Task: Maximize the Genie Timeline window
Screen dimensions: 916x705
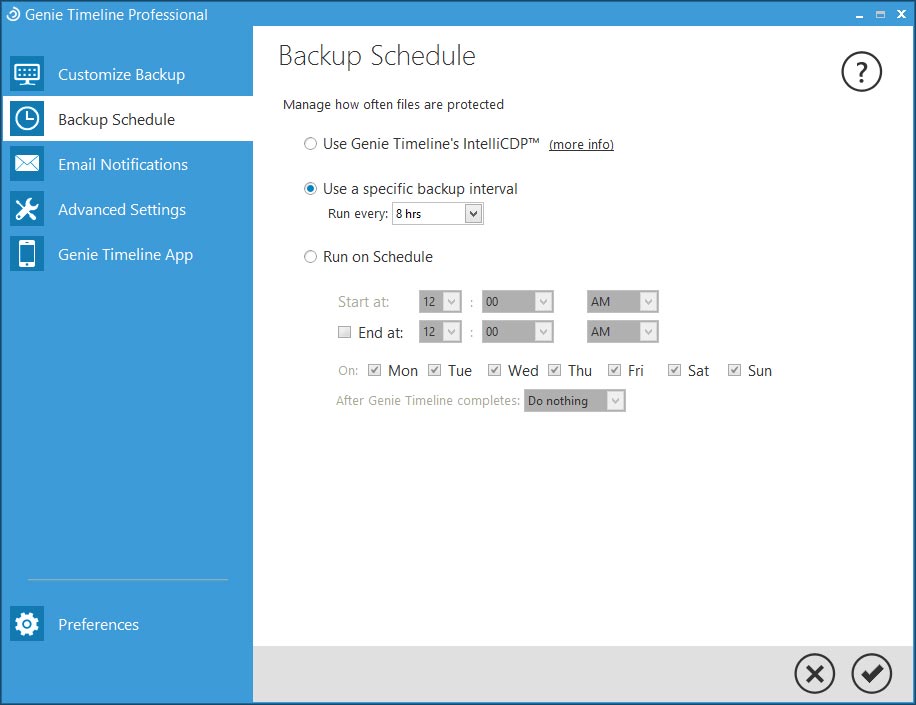Action: pos(880,15)
